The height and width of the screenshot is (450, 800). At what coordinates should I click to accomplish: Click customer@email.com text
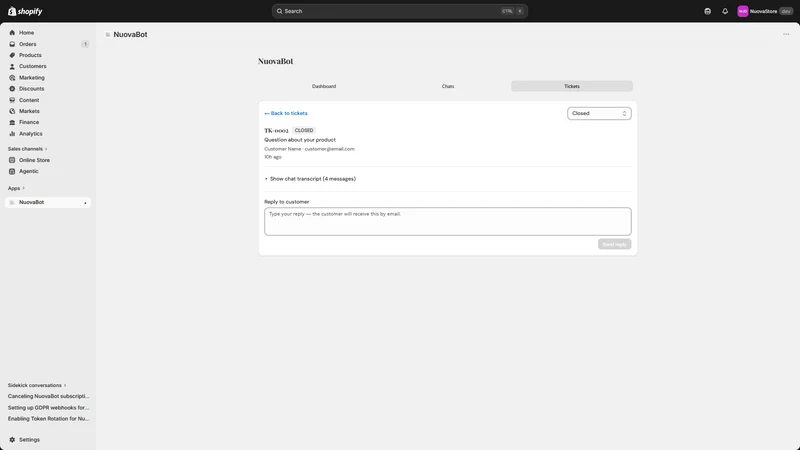(330, 149)
